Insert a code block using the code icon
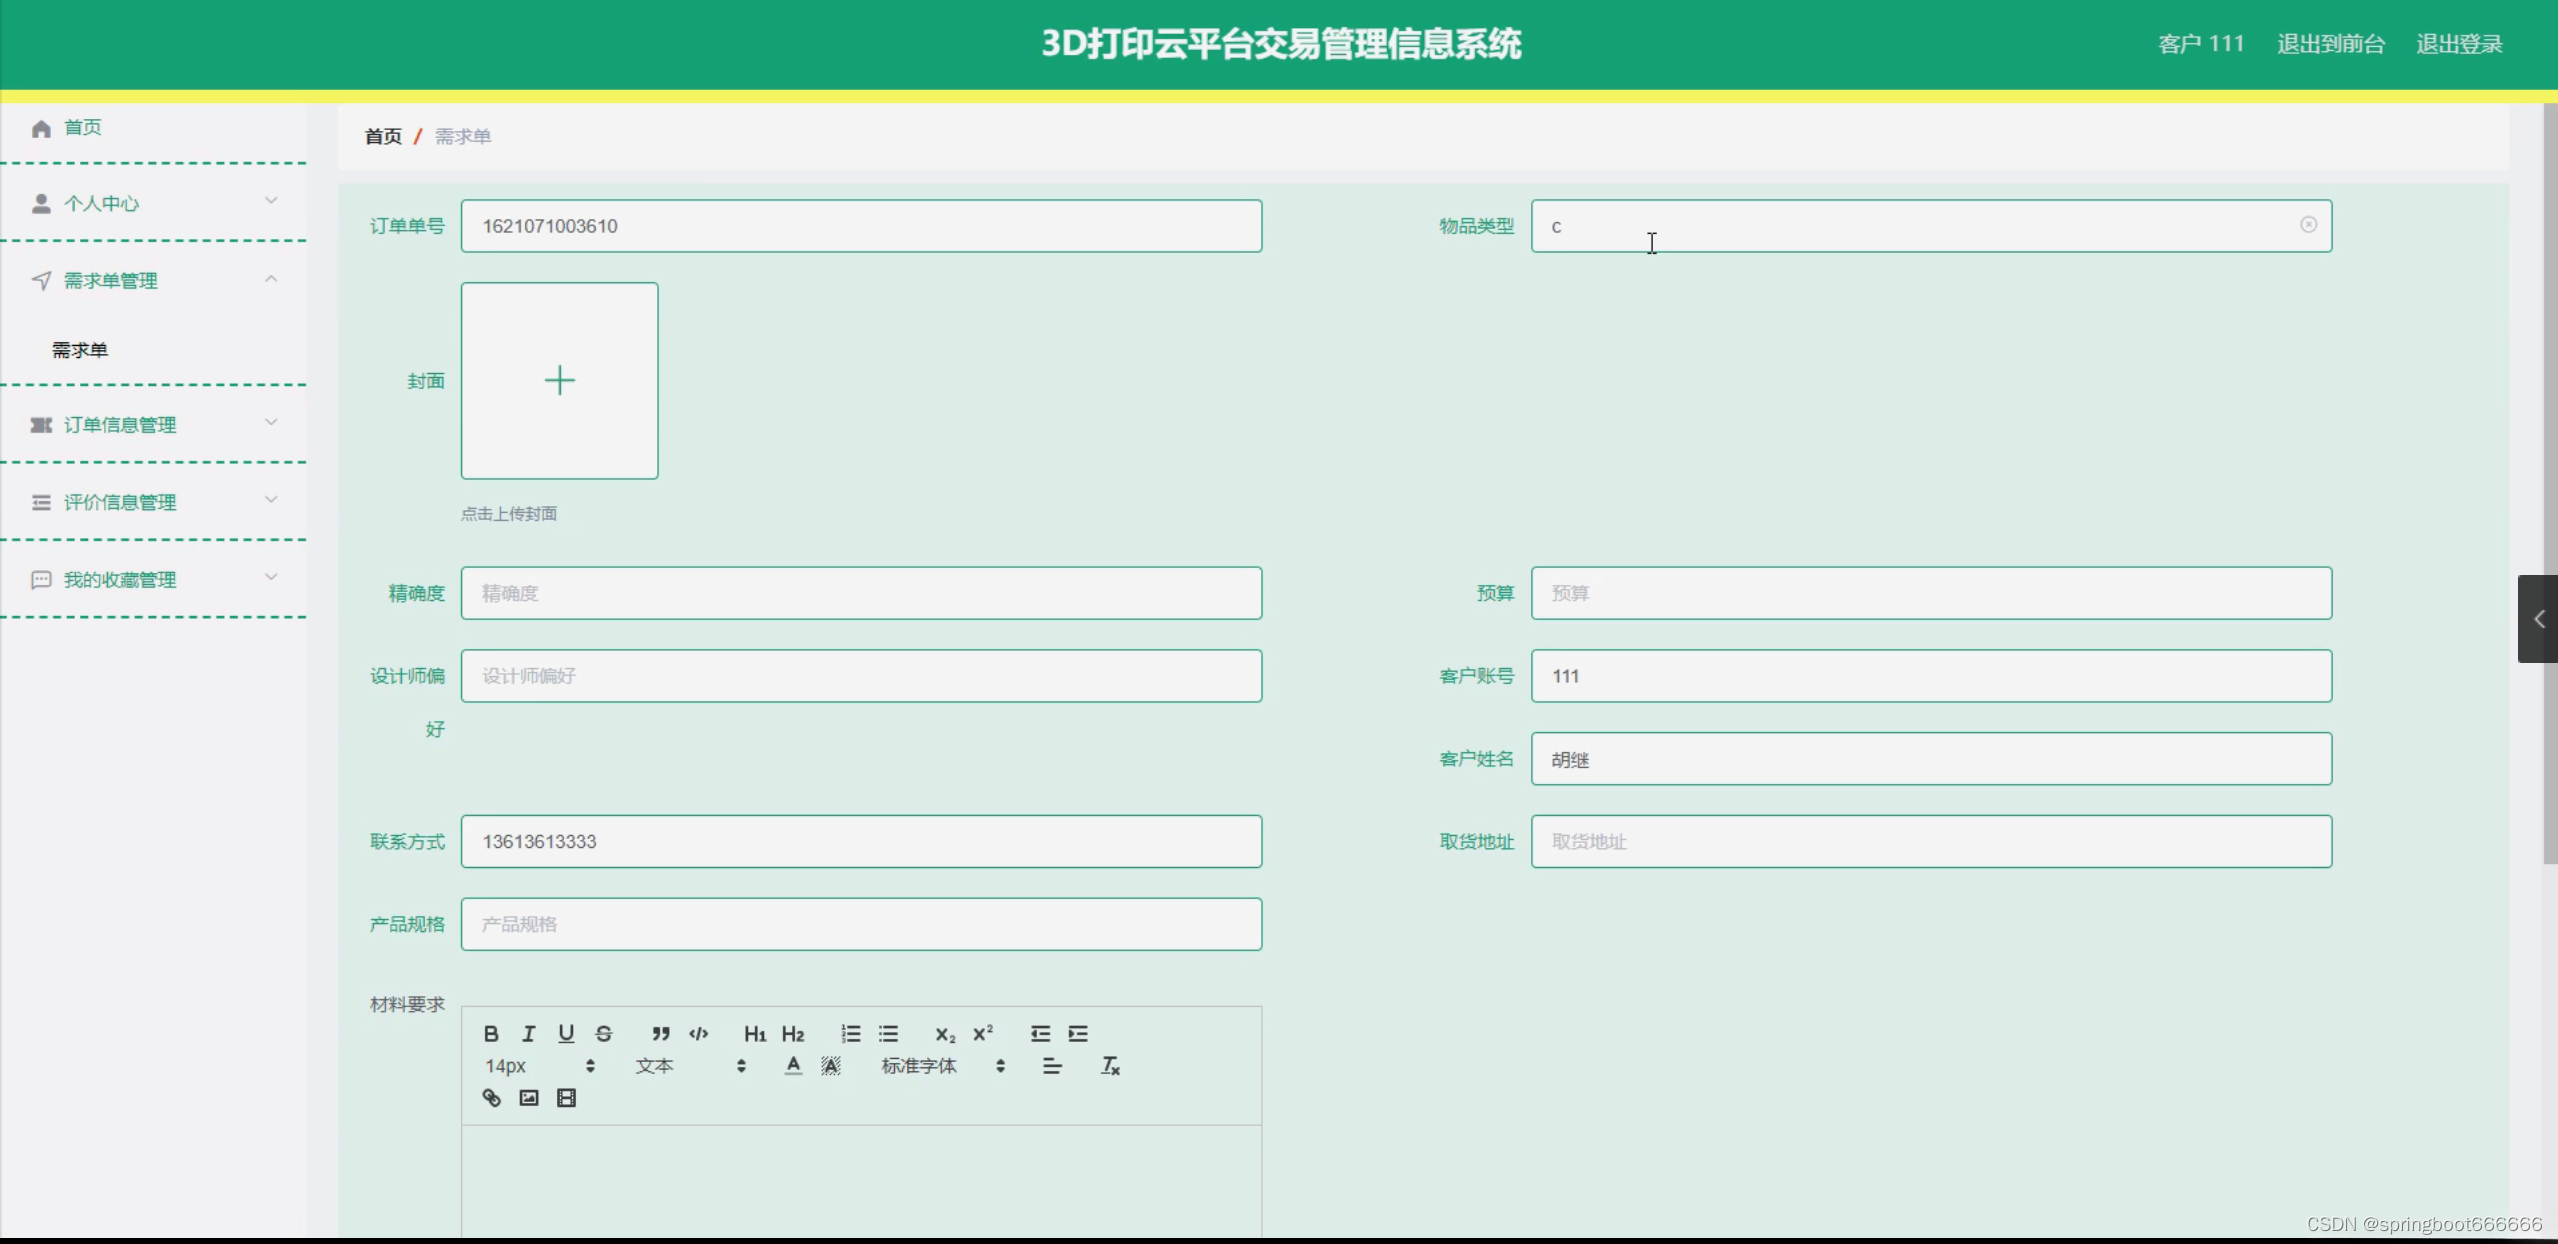 coord(699,1033)
